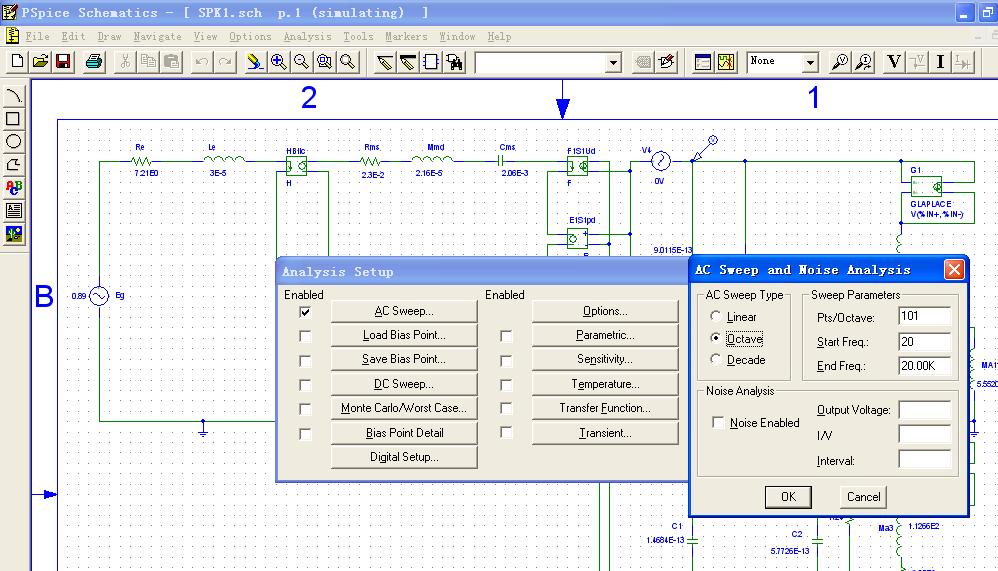Click the Insert Picture tool
The image size is (998, 571).
13,234
